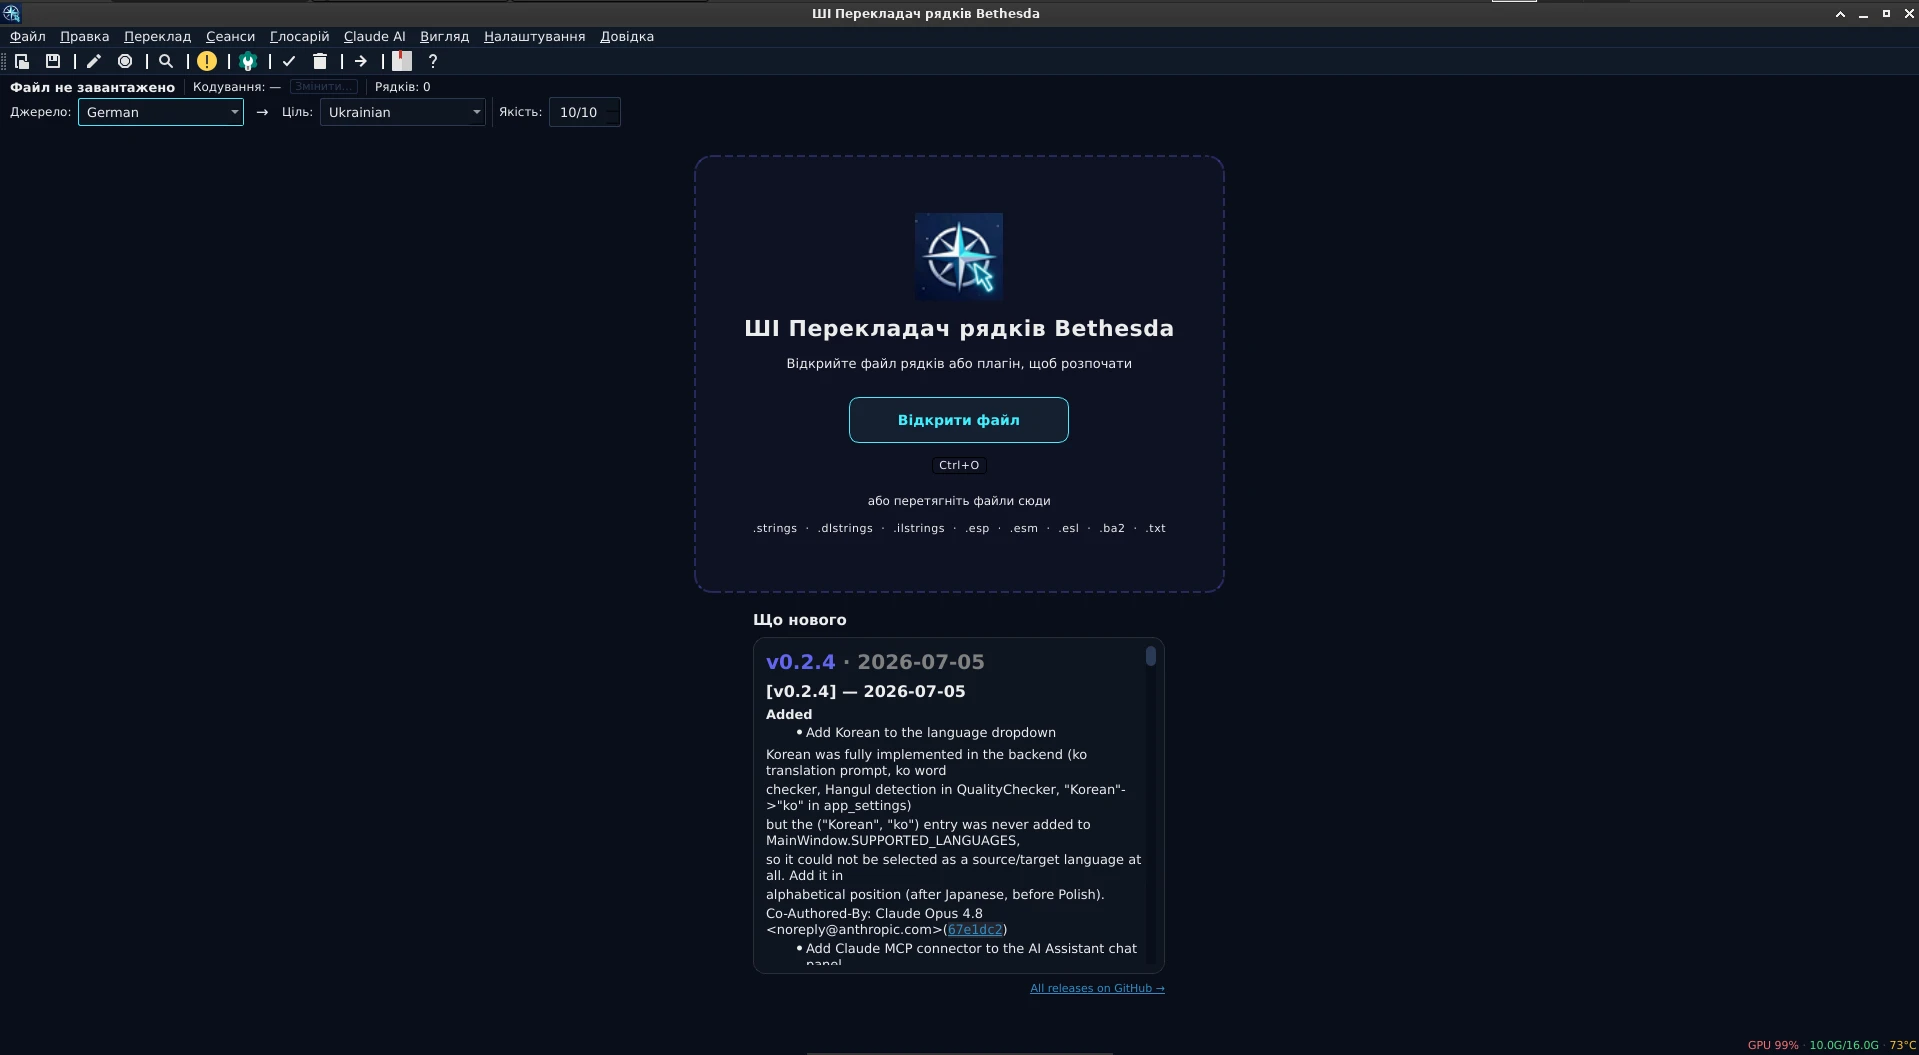The height and width of the screenshot is (1055, 1919).
Task: Open the Вигляд menu
Action: pos(444,36)
